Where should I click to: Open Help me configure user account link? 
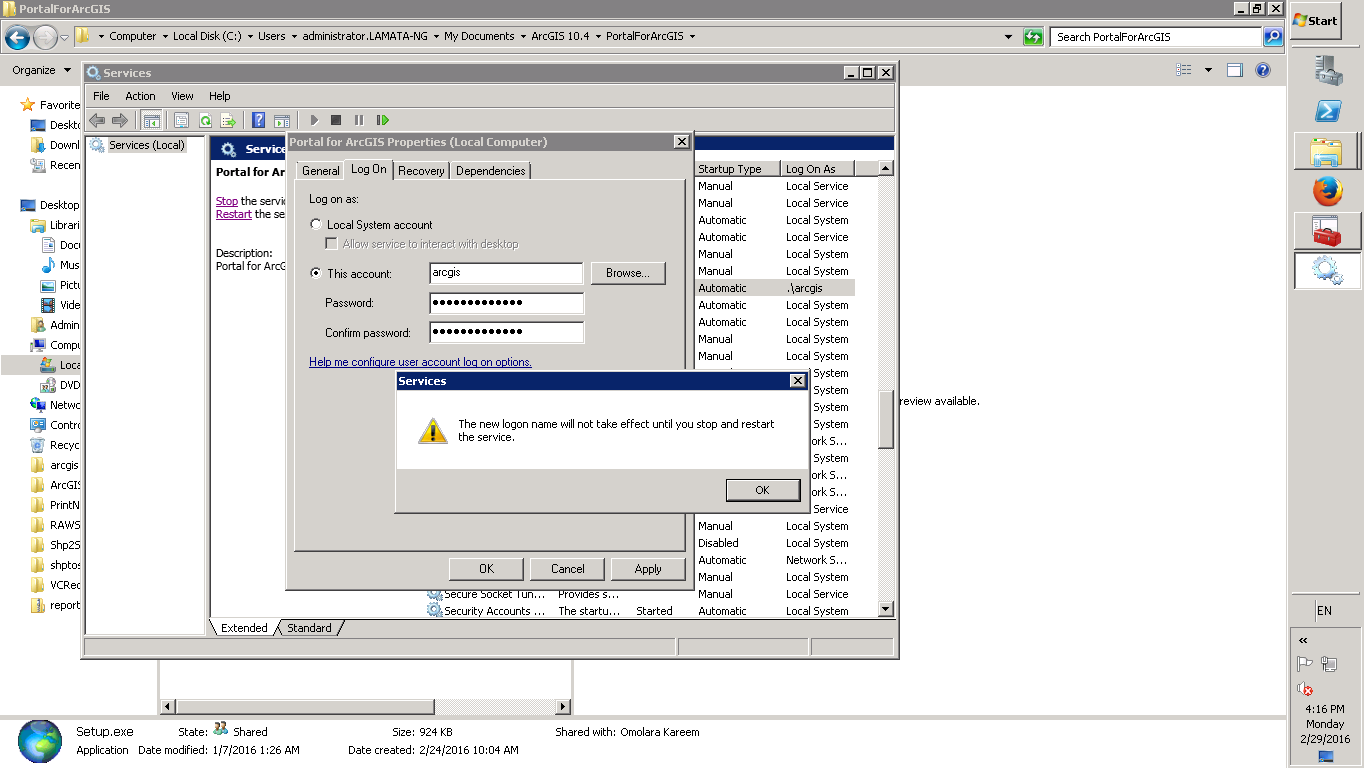pyautogui.click(x=420, y=362)
